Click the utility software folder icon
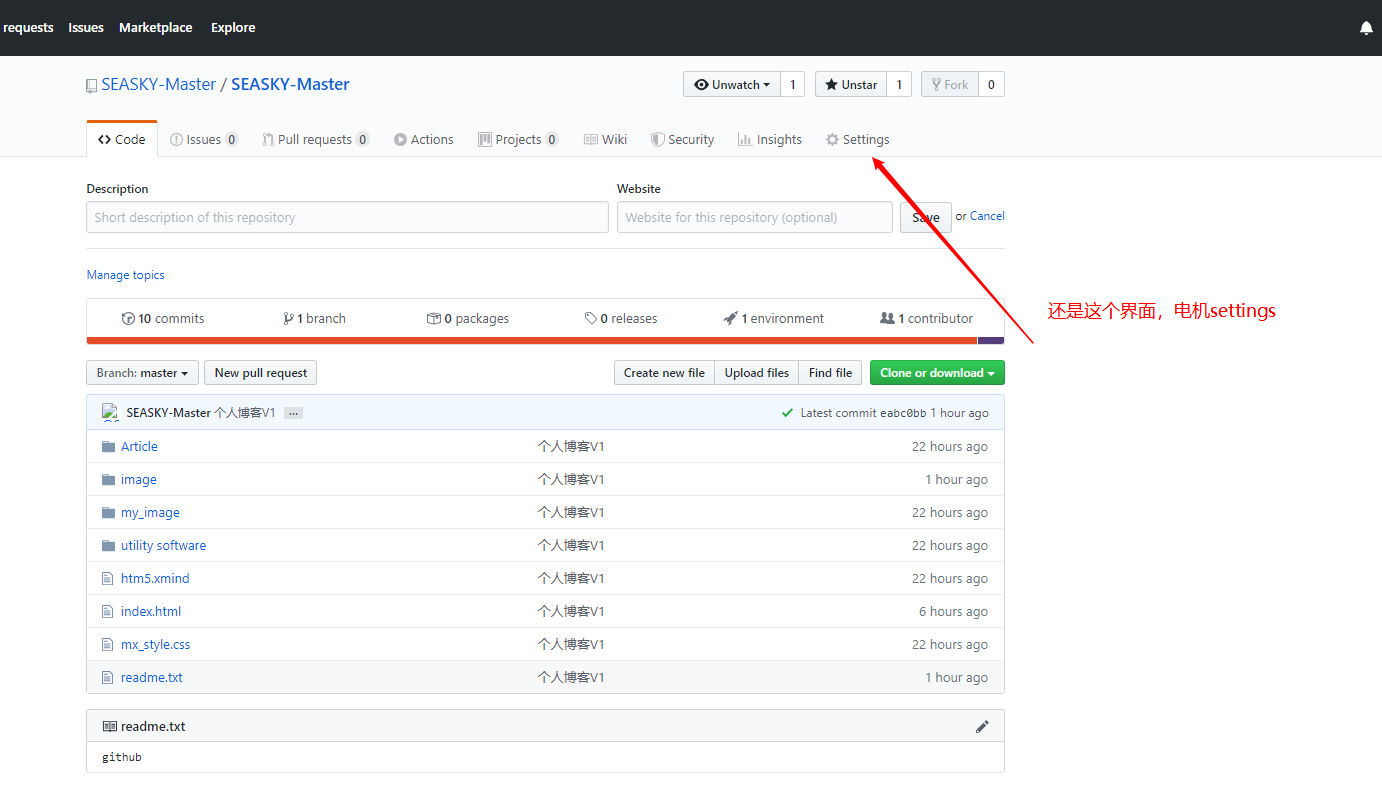The width and height of the screenshot is (1382, 789). pos(109,546)
